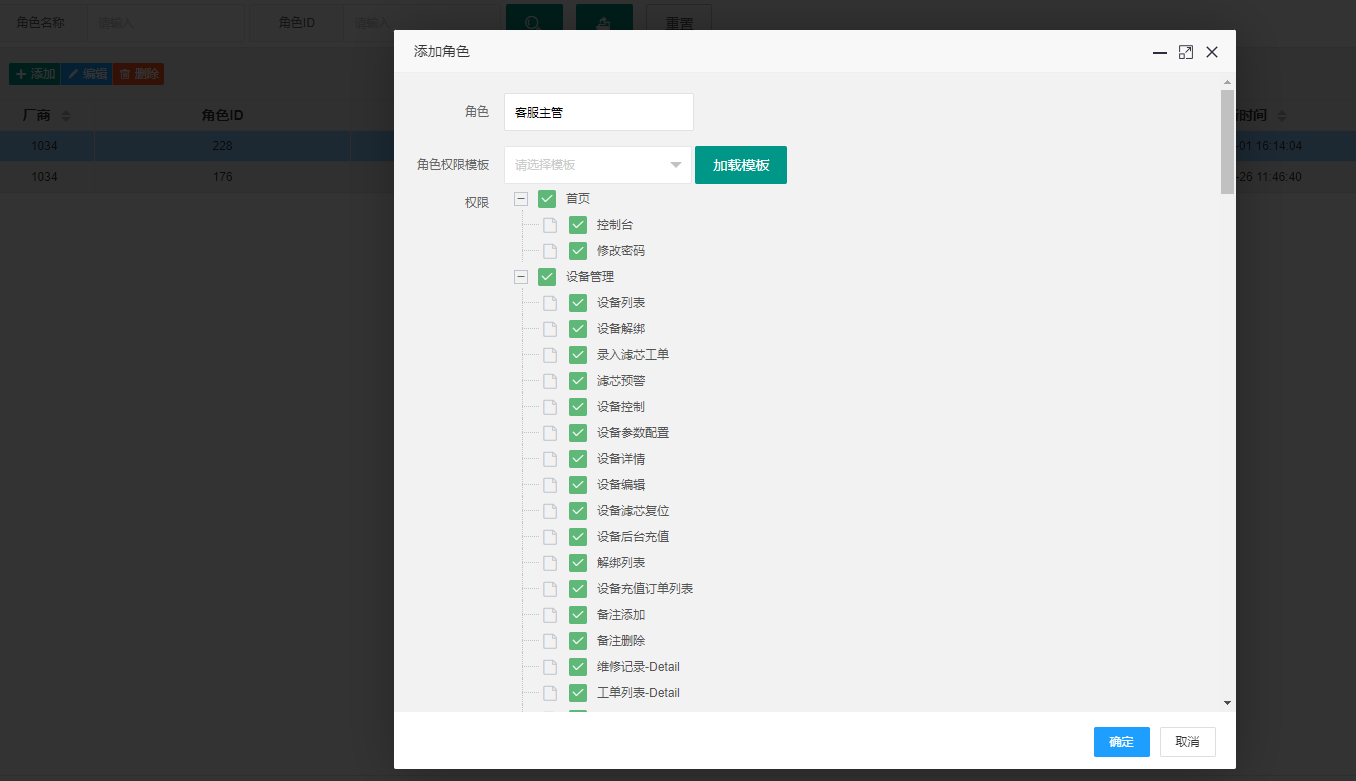Maximize the 添加角色 dialog
Screen dimensions: 1356x781
click(x=1186, y=52)
